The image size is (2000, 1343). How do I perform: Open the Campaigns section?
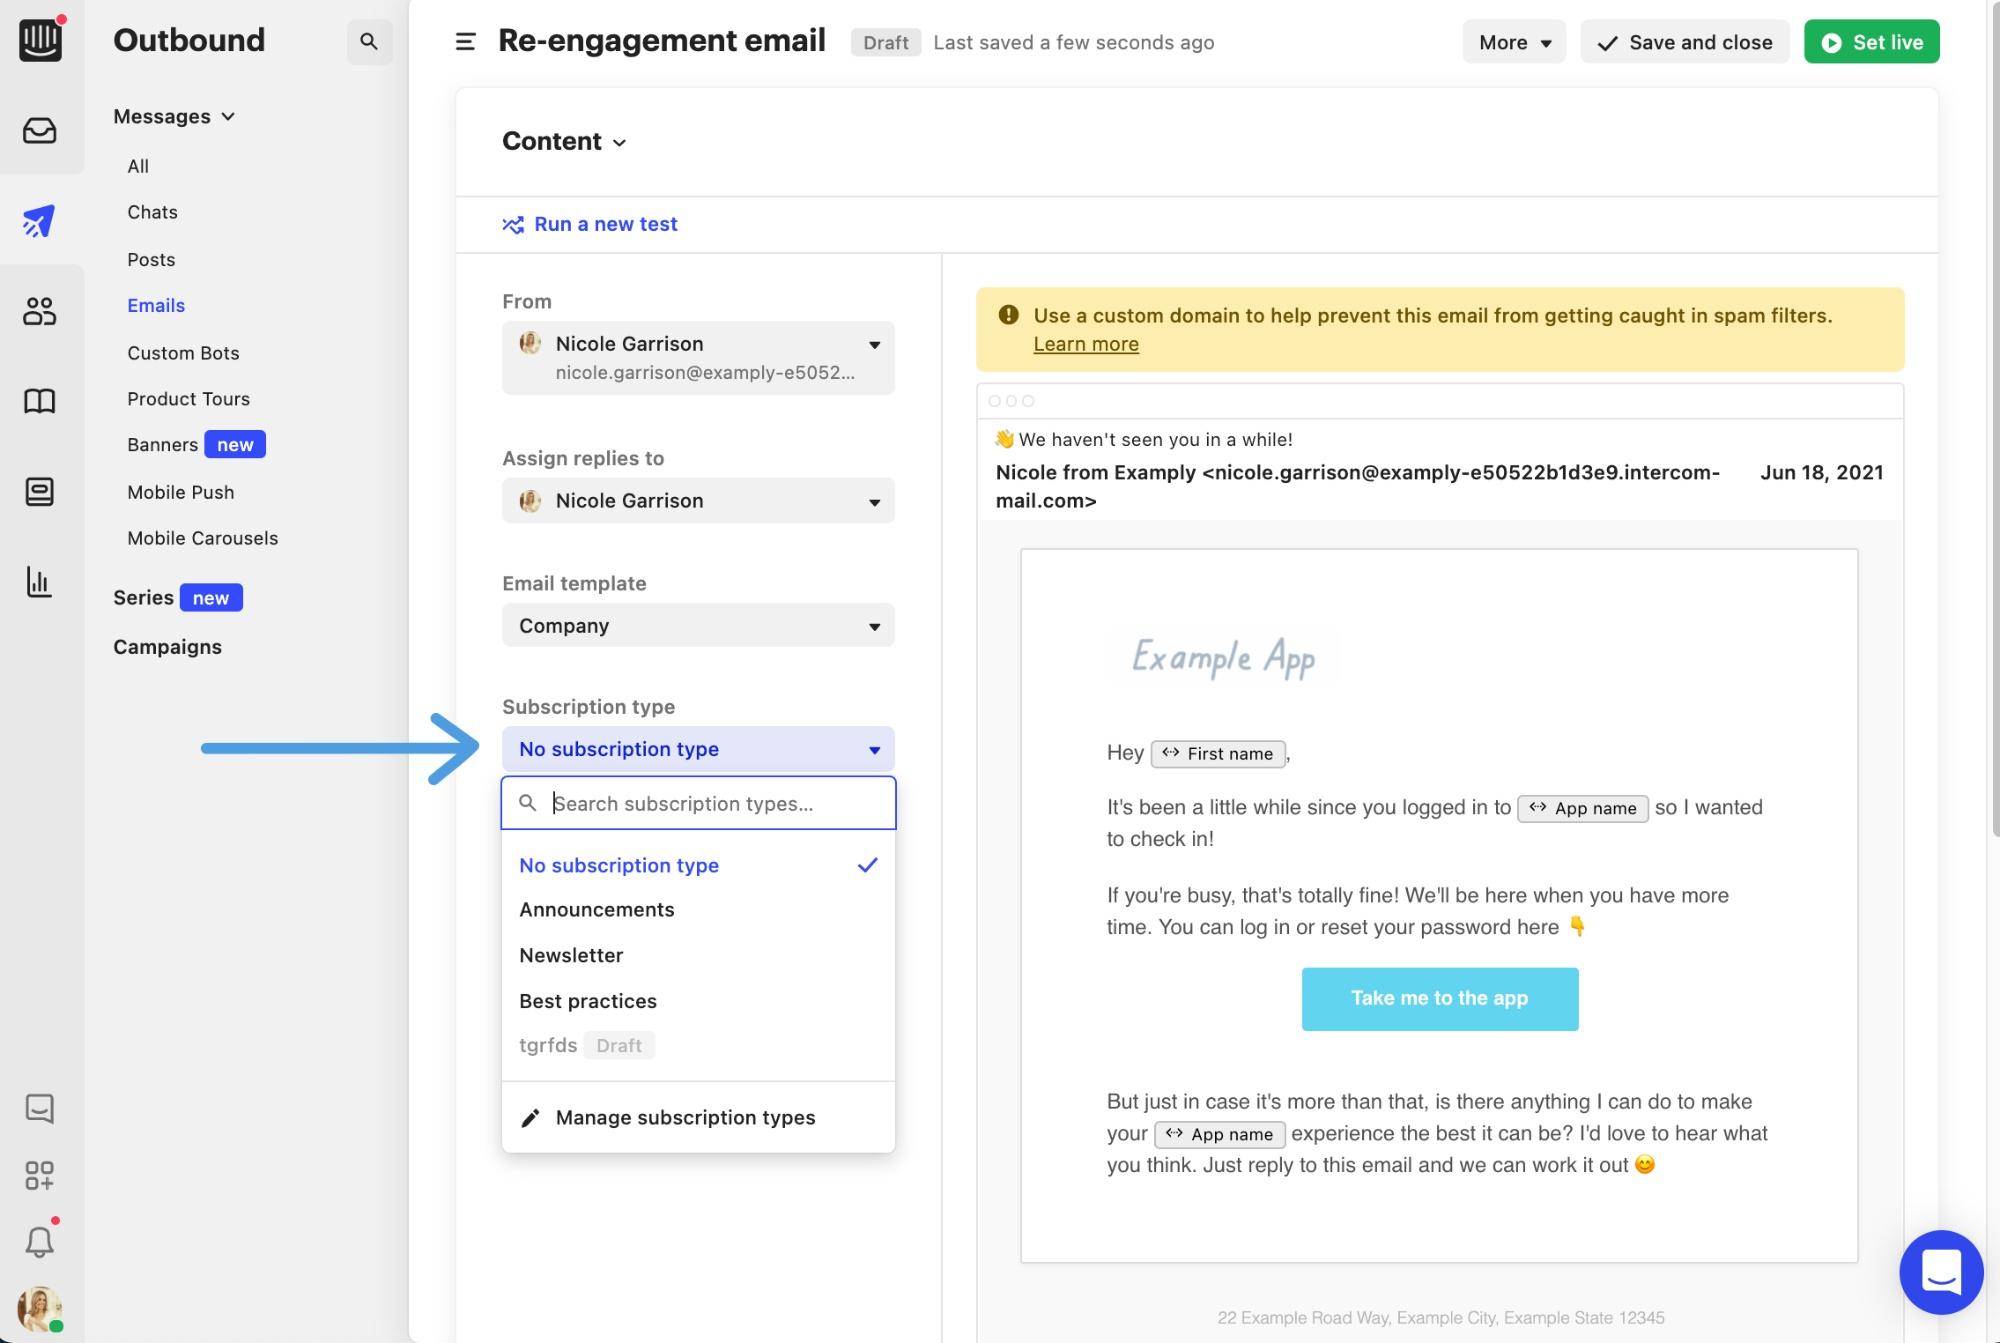pyautogui.click(x=167, y=647)
